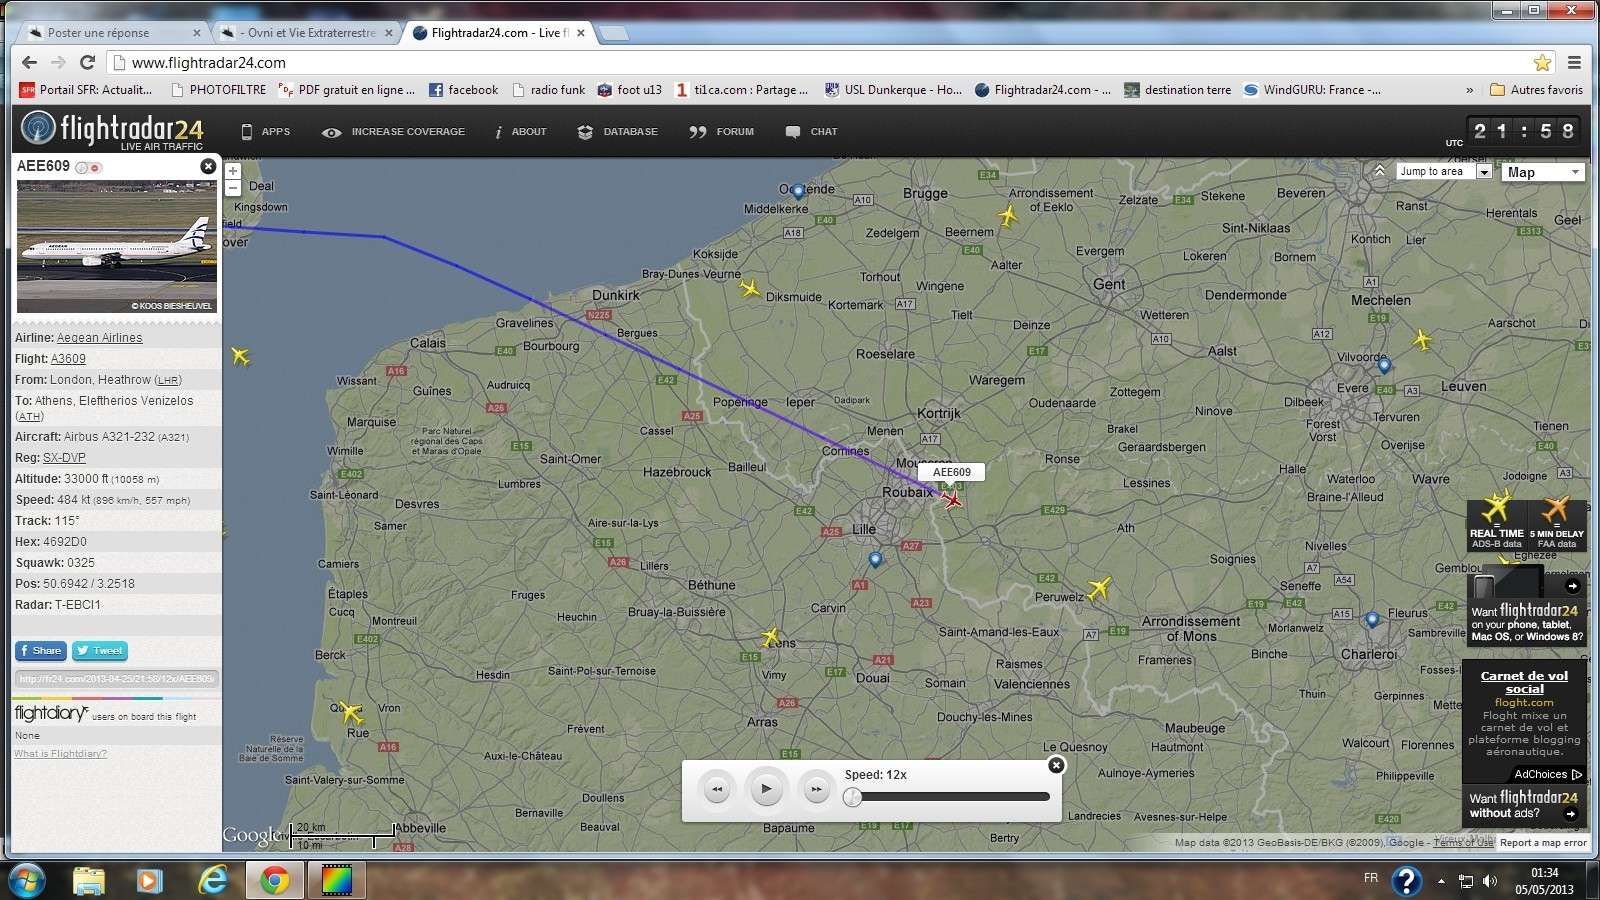This screenshot has width=1600, height=900.
Task: Reload the page in Chrome
Action: click(x=87, y=62)
